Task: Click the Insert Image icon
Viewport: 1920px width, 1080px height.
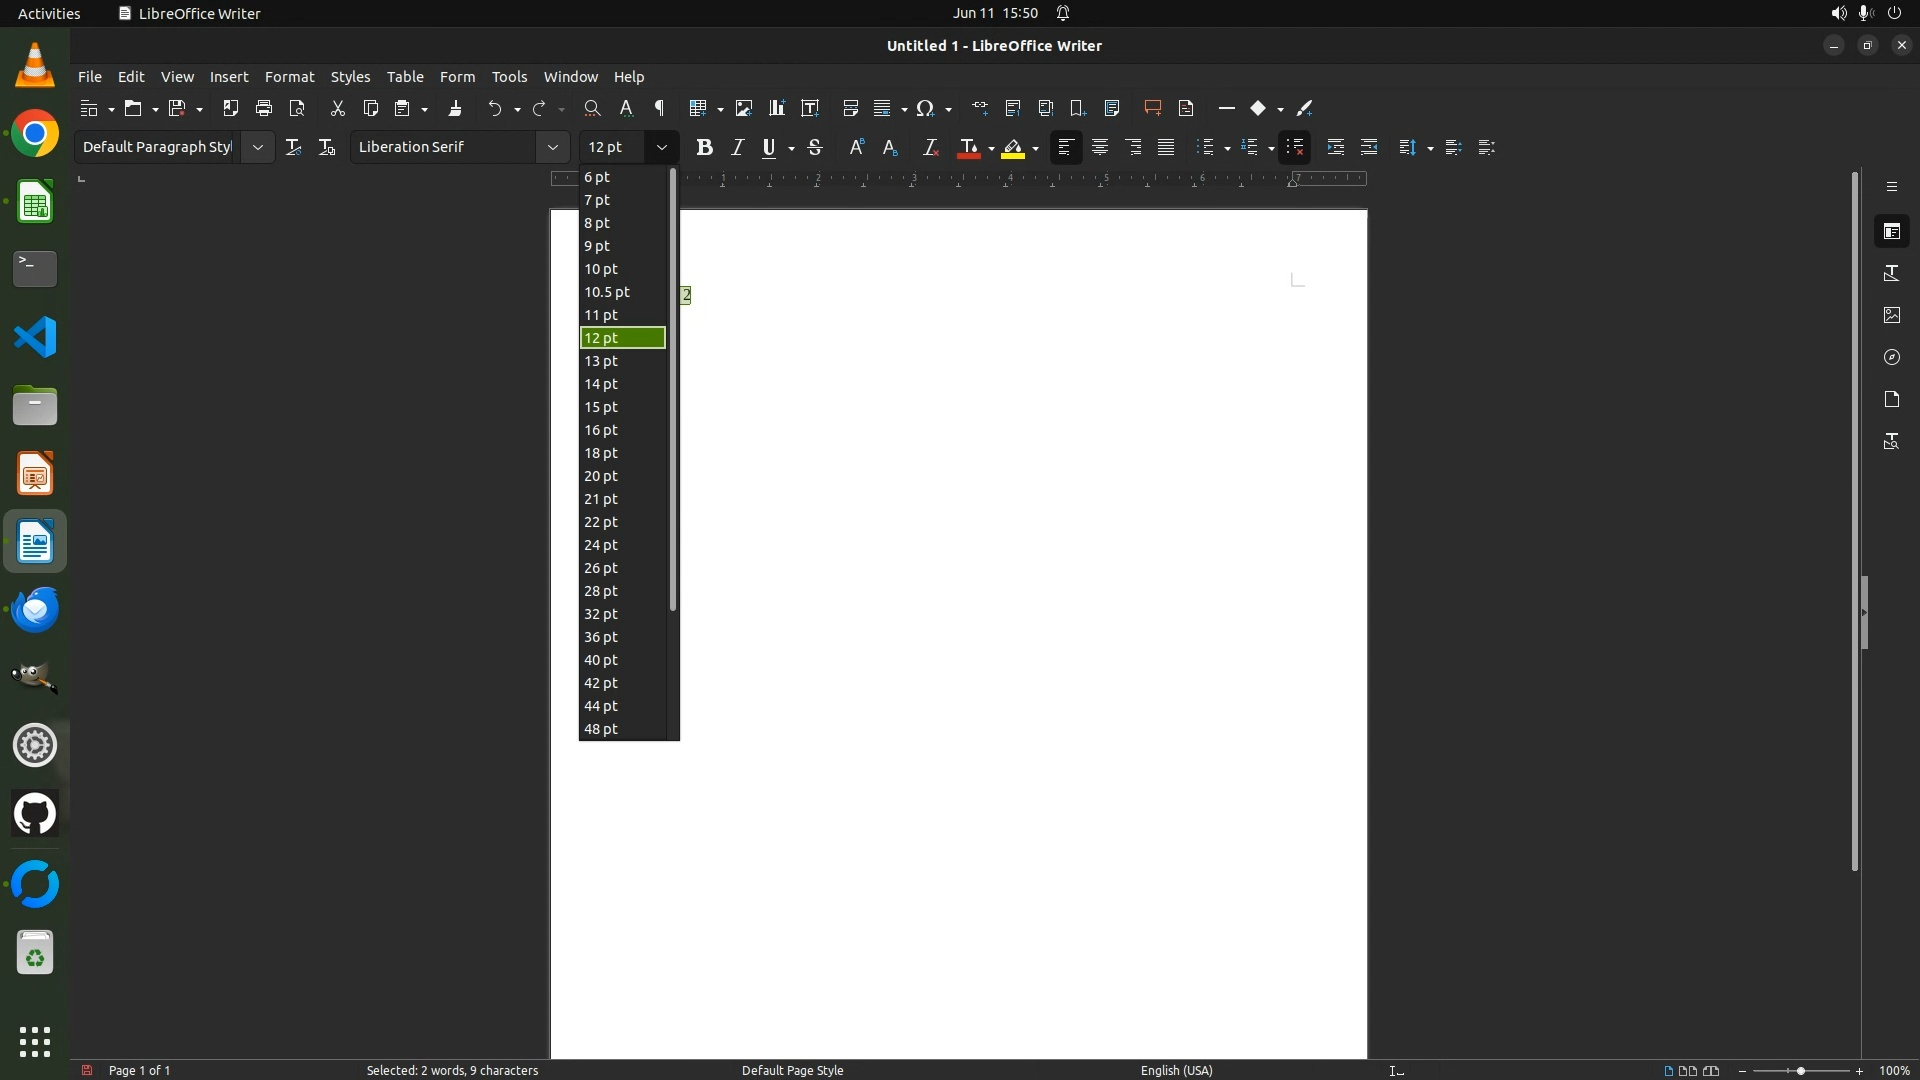Action: click(x=743, y=108)
